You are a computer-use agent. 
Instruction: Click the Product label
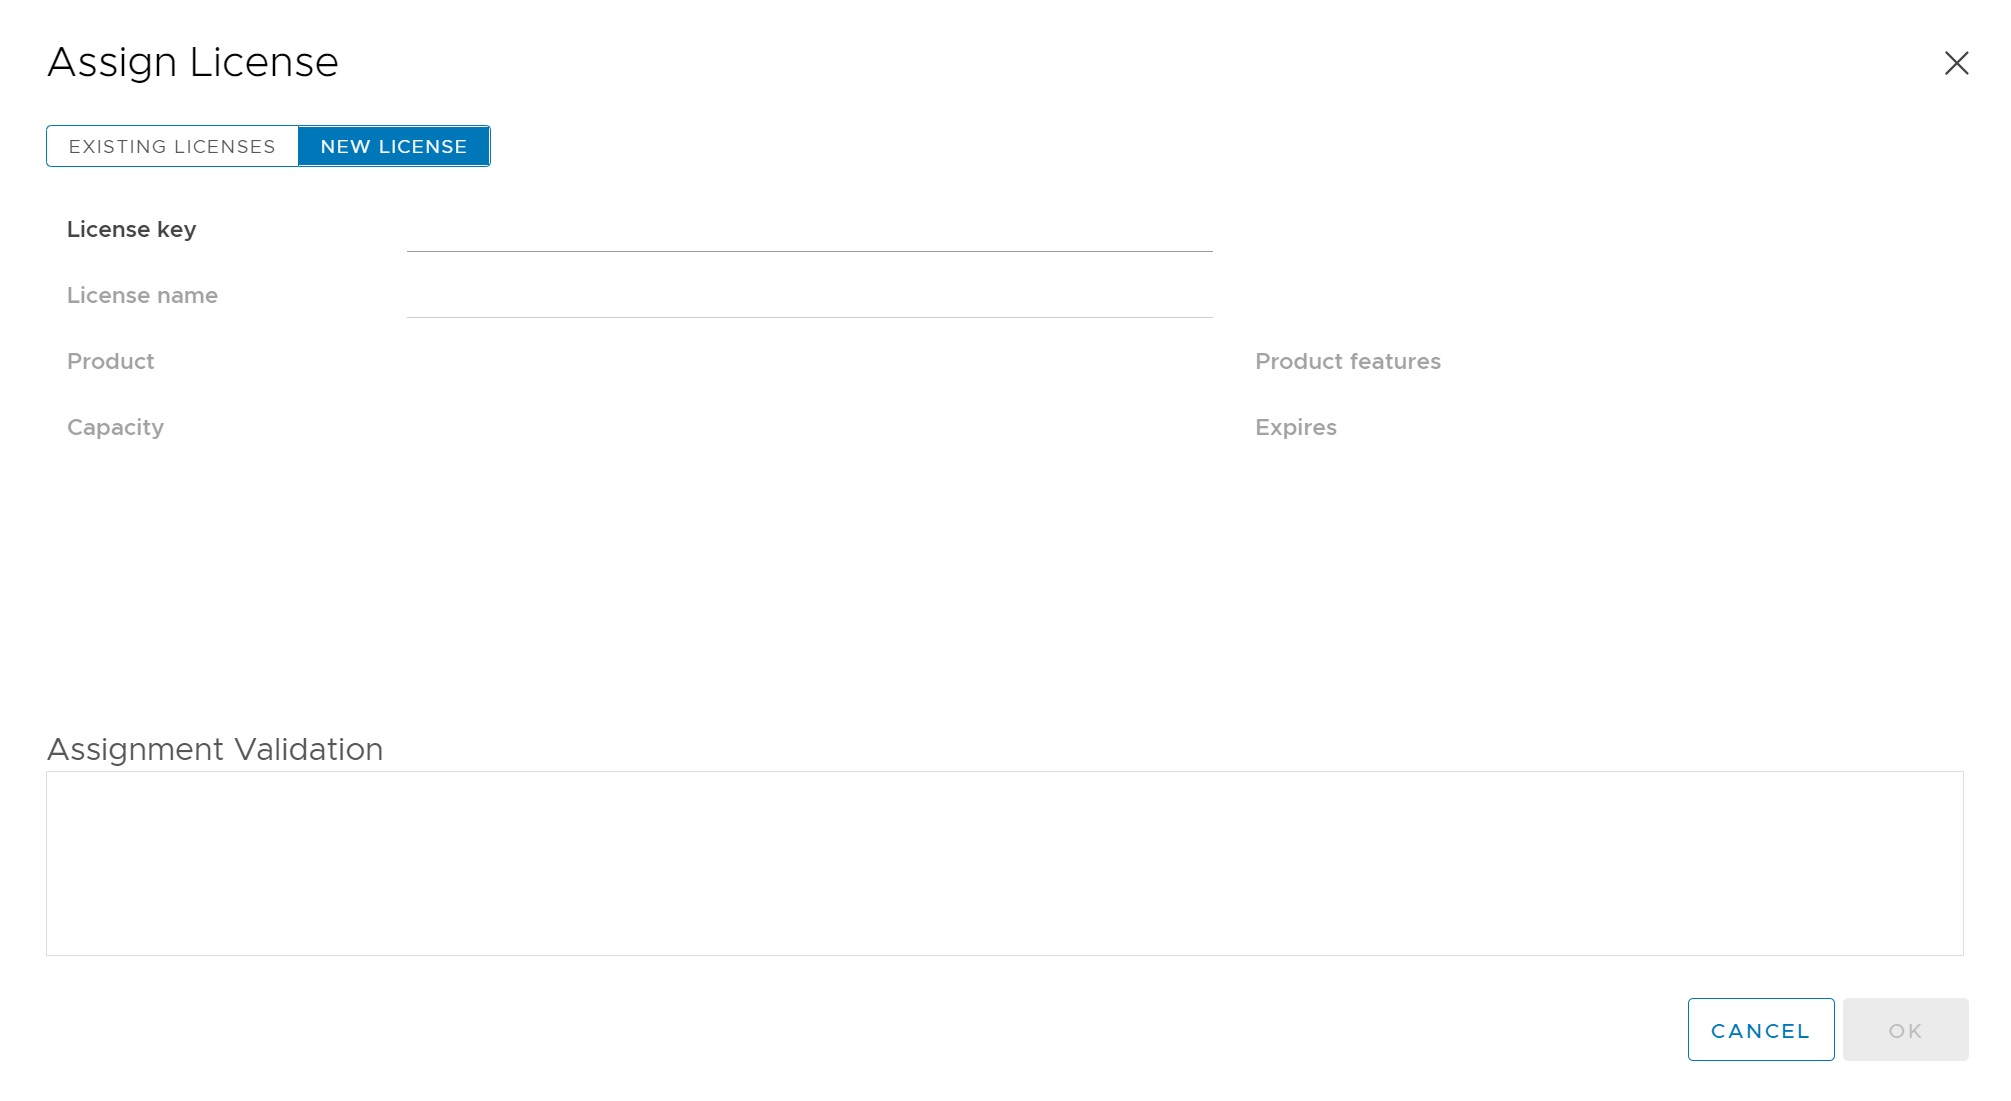(x=110, y=362)
